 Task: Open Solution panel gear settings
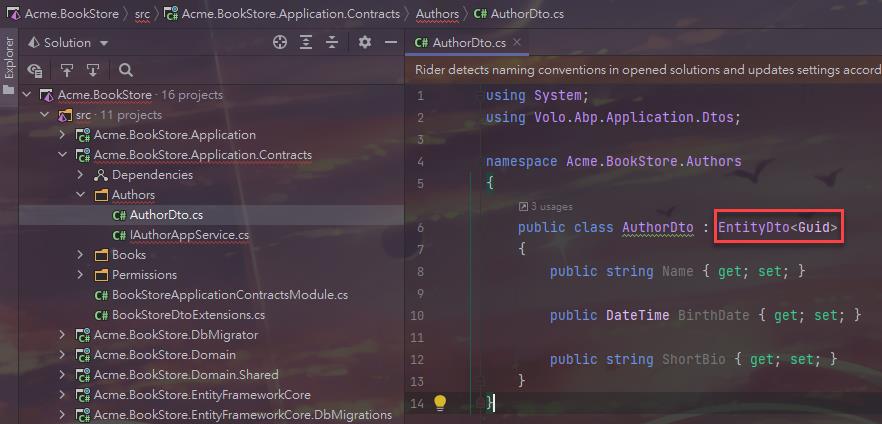click(365, 43)
